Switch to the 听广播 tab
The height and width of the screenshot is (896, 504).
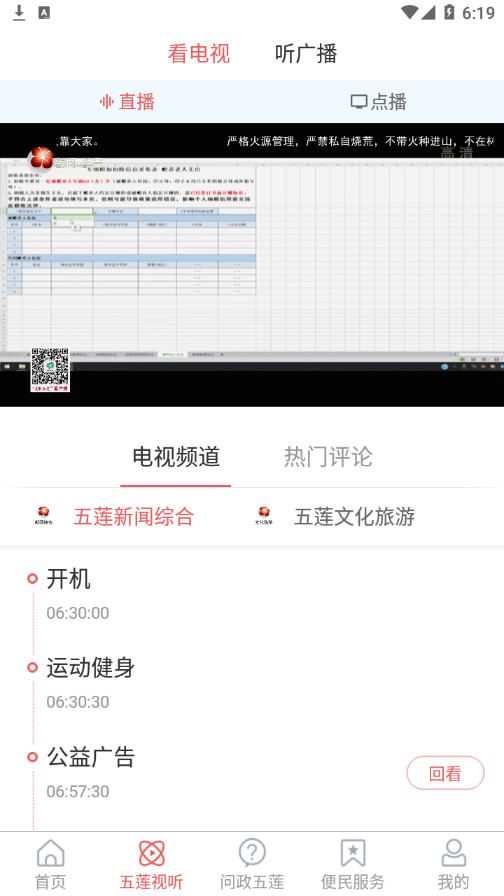[306, 54]
